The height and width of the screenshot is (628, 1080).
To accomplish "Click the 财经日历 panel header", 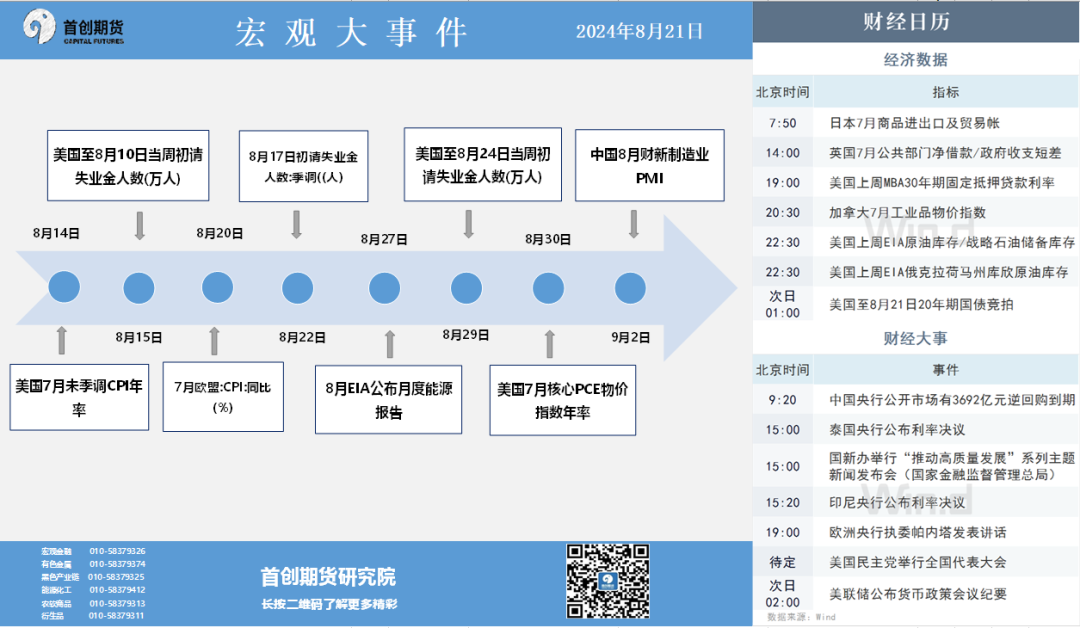I will click(915, 22).
